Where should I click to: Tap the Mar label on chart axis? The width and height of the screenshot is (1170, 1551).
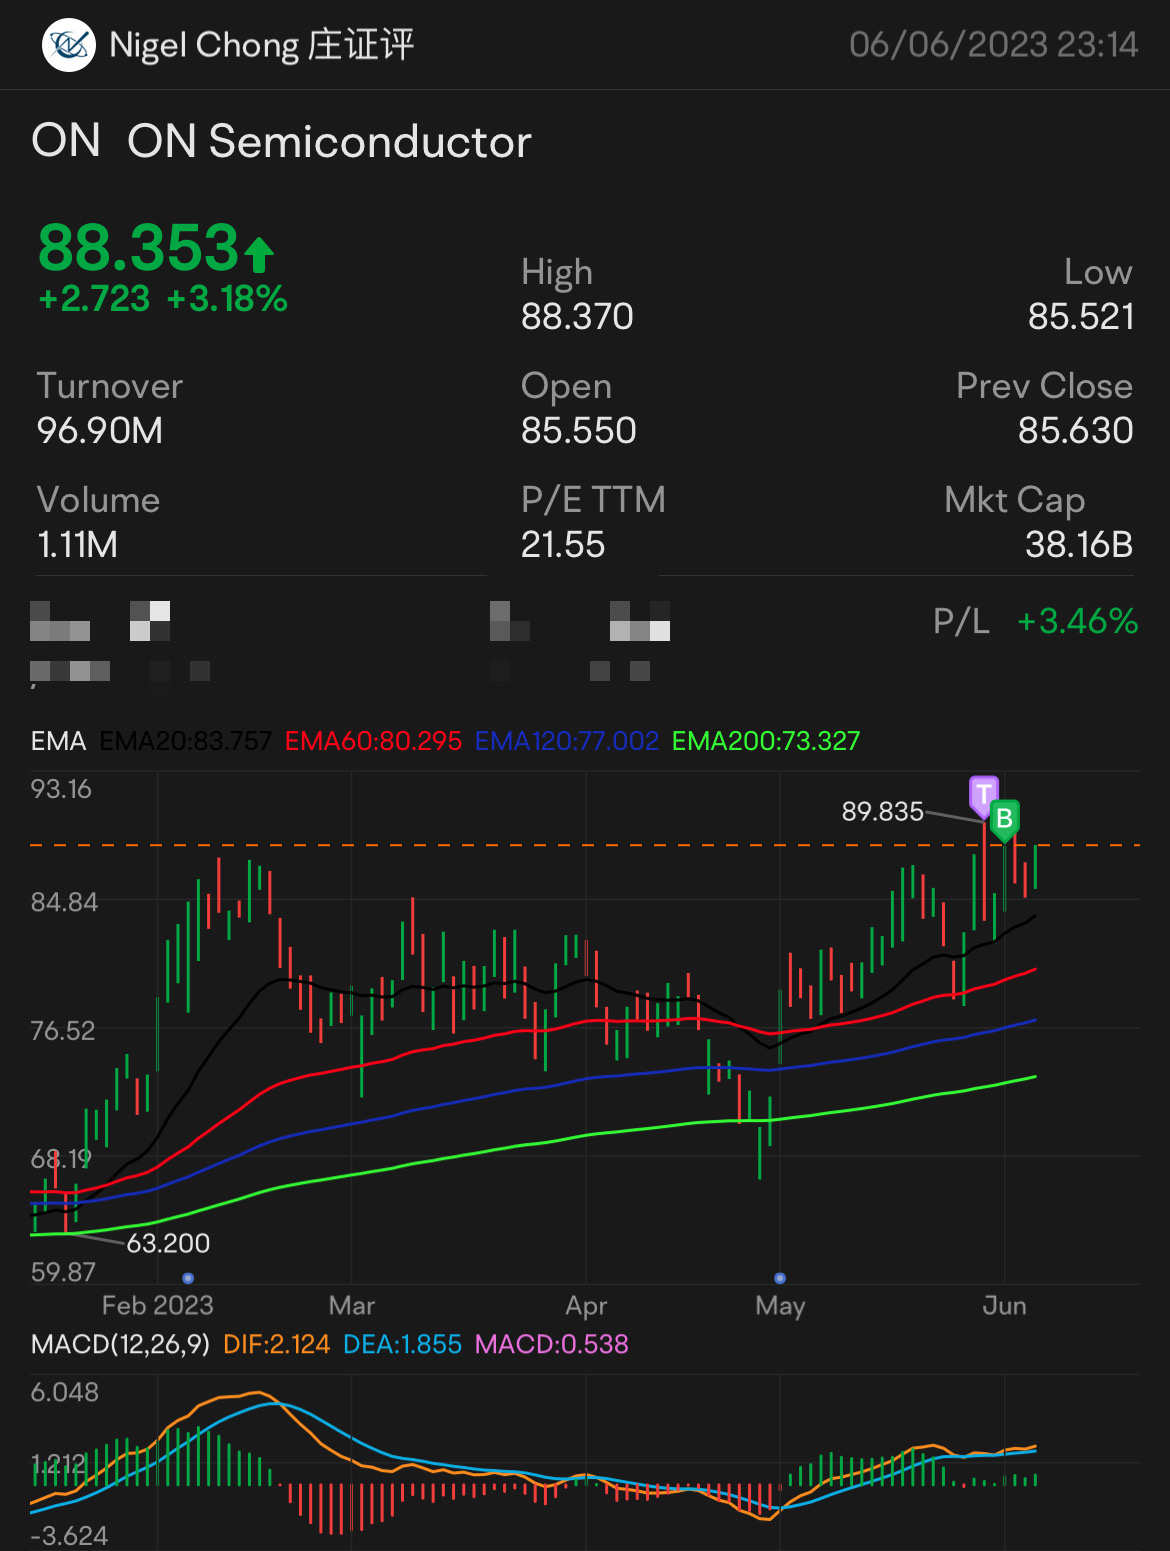(x=352, y=1306)
